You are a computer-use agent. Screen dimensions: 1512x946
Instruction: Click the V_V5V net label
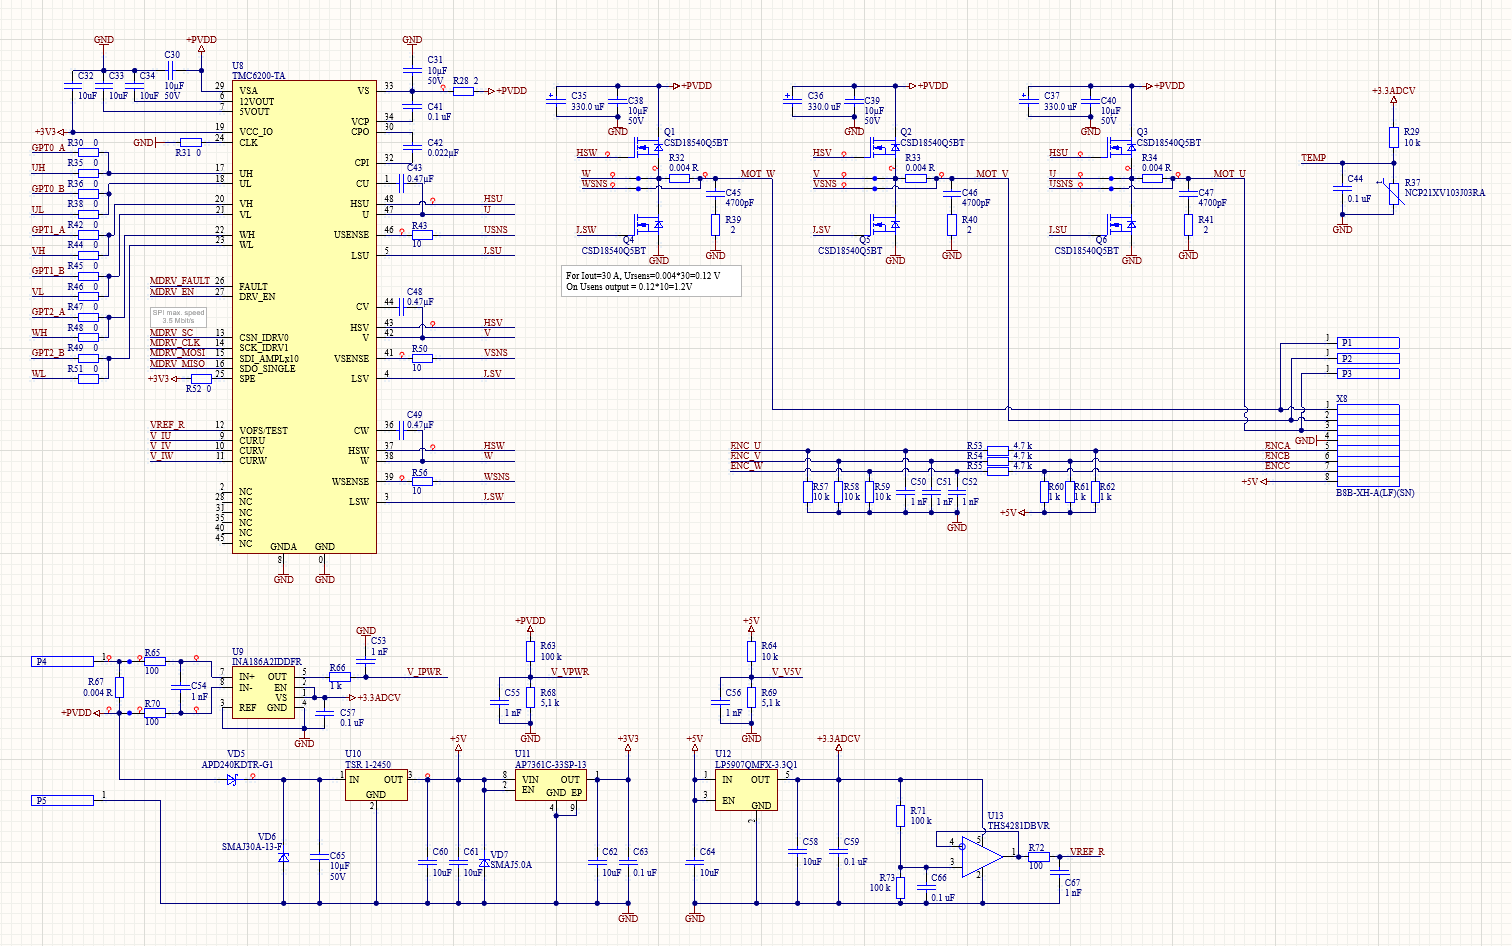[786, 672]
